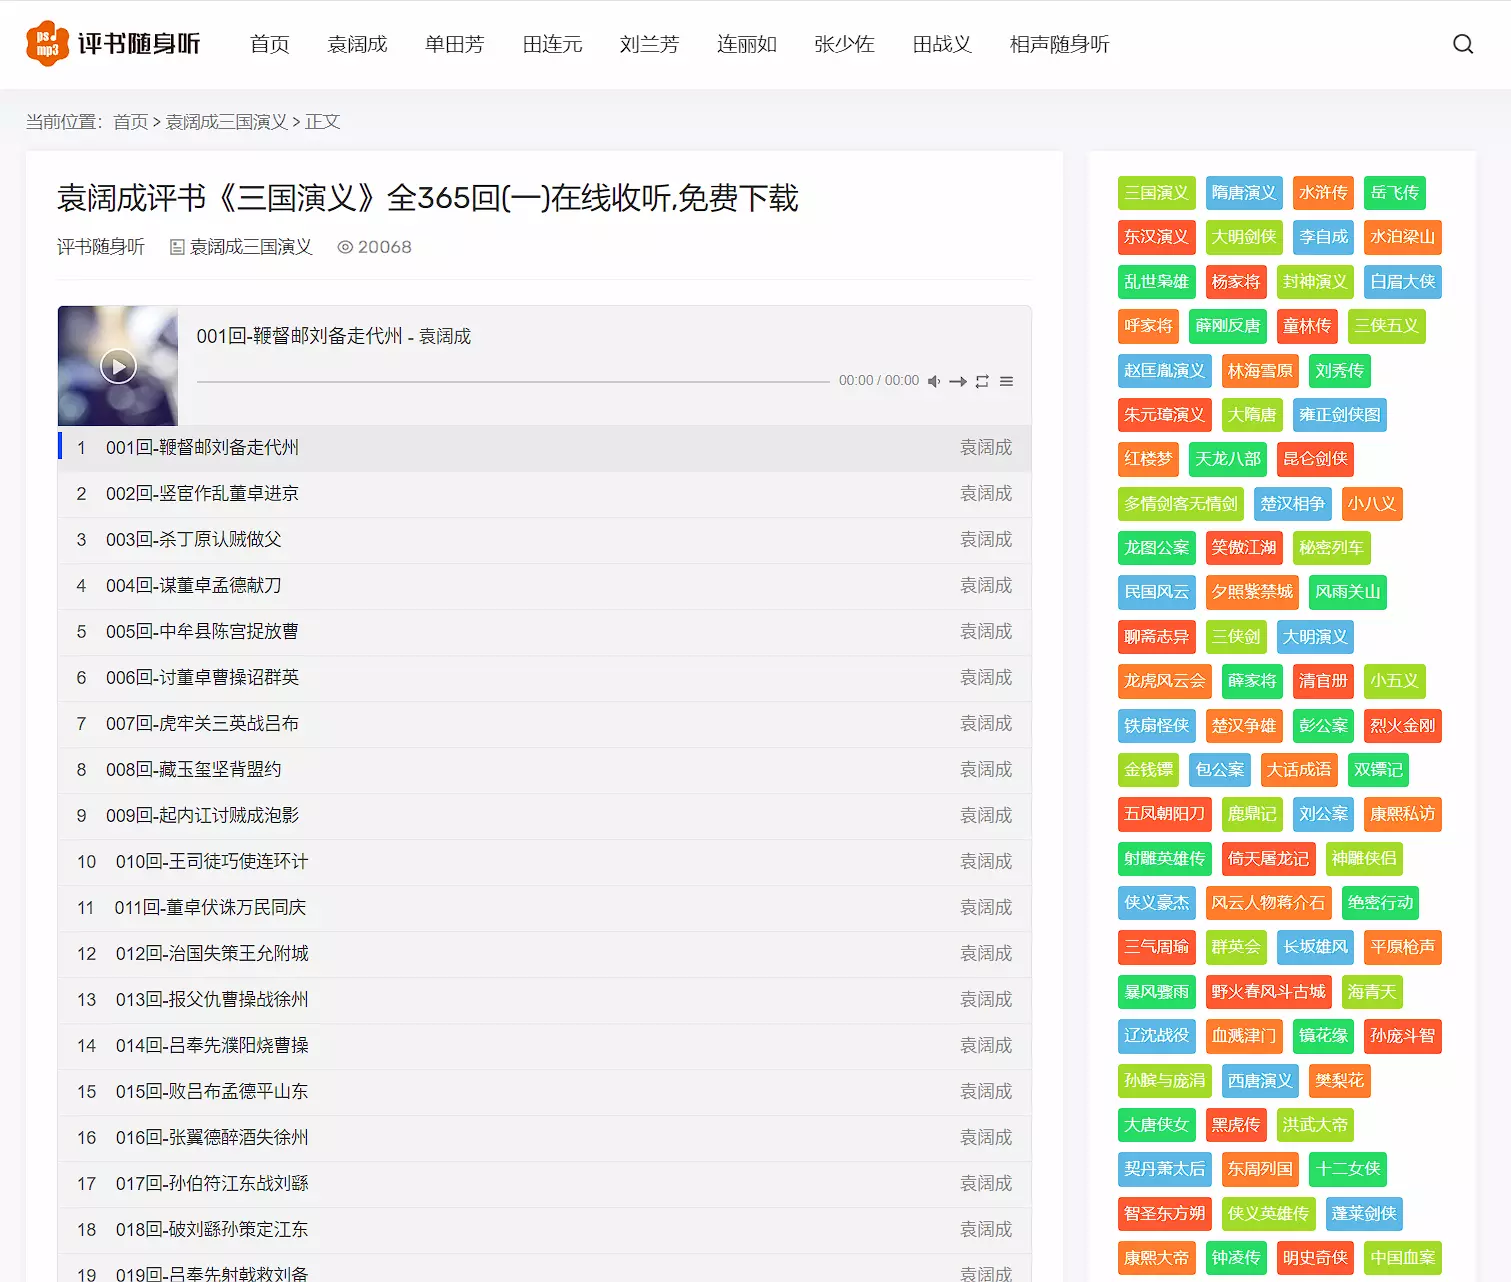Seek on the audio progress bar

point(512,381)
